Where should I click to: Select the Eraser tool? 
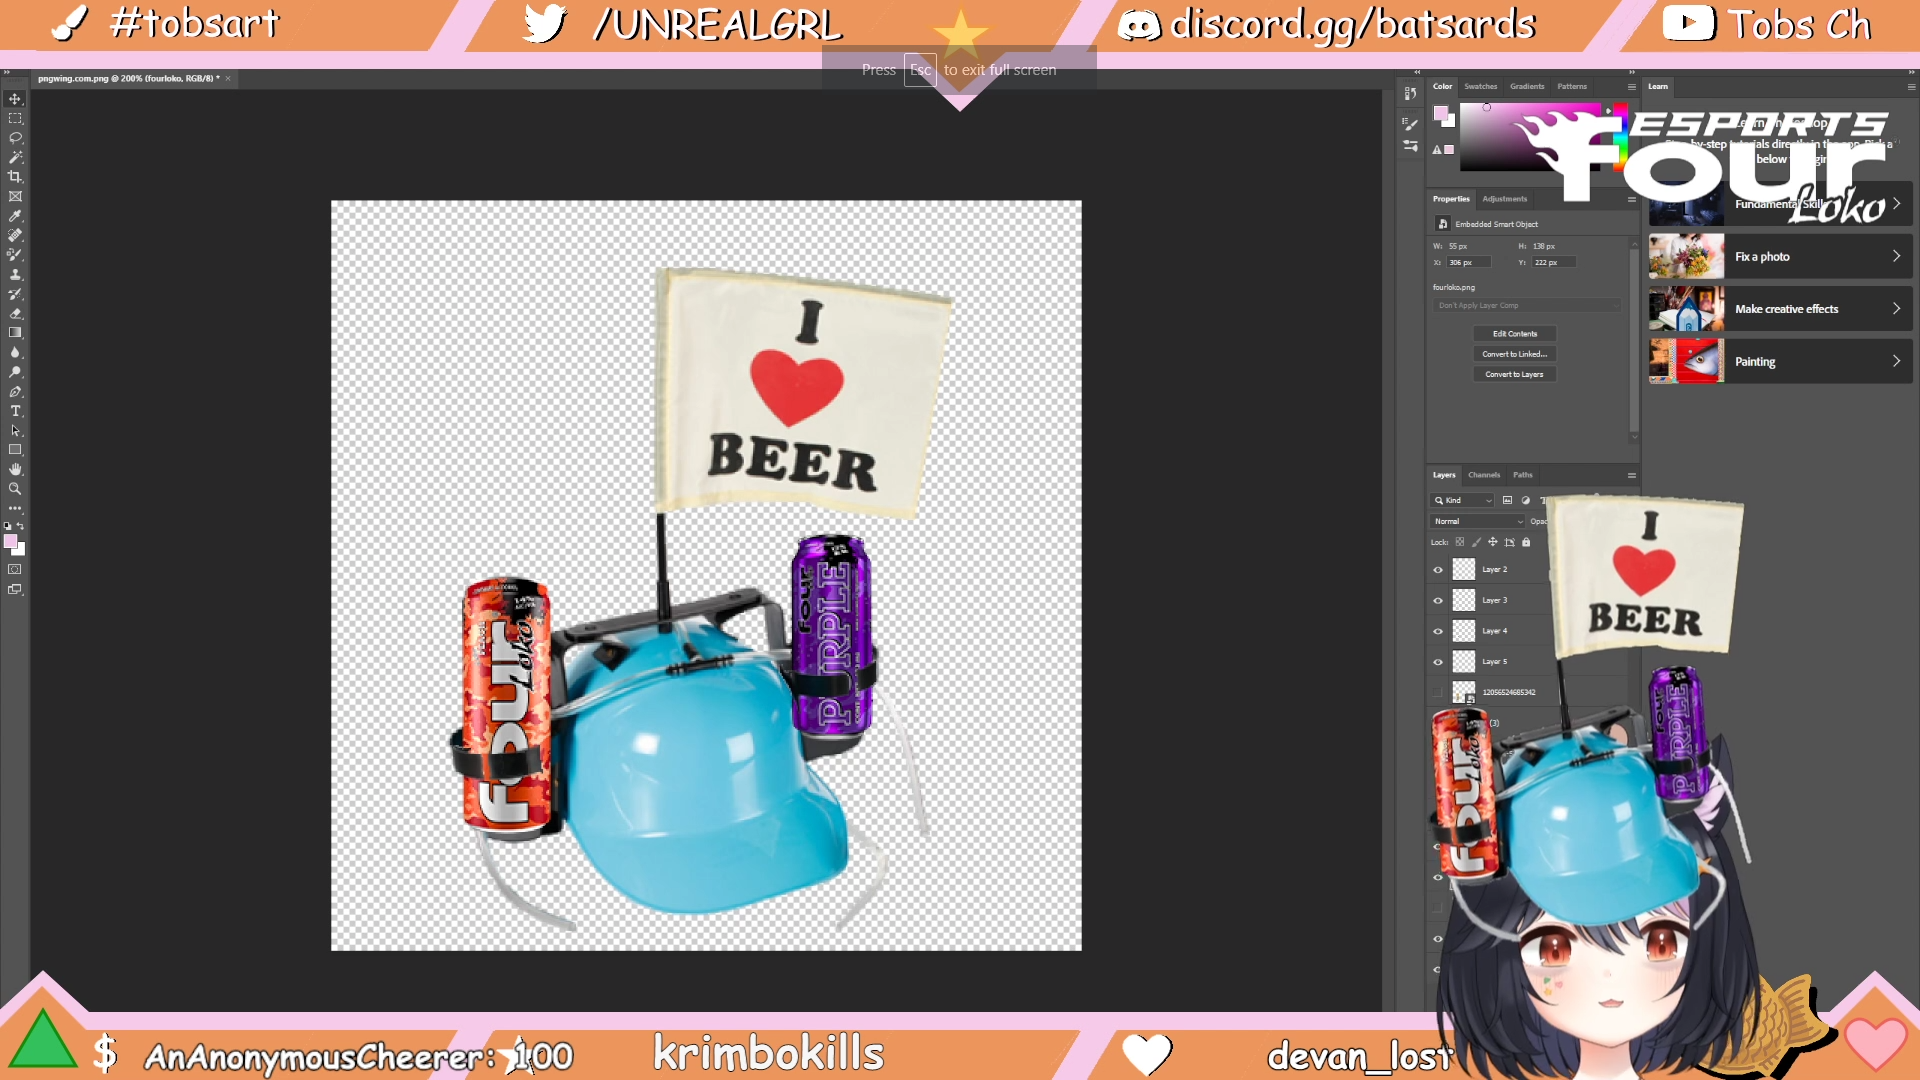(15, 313)
